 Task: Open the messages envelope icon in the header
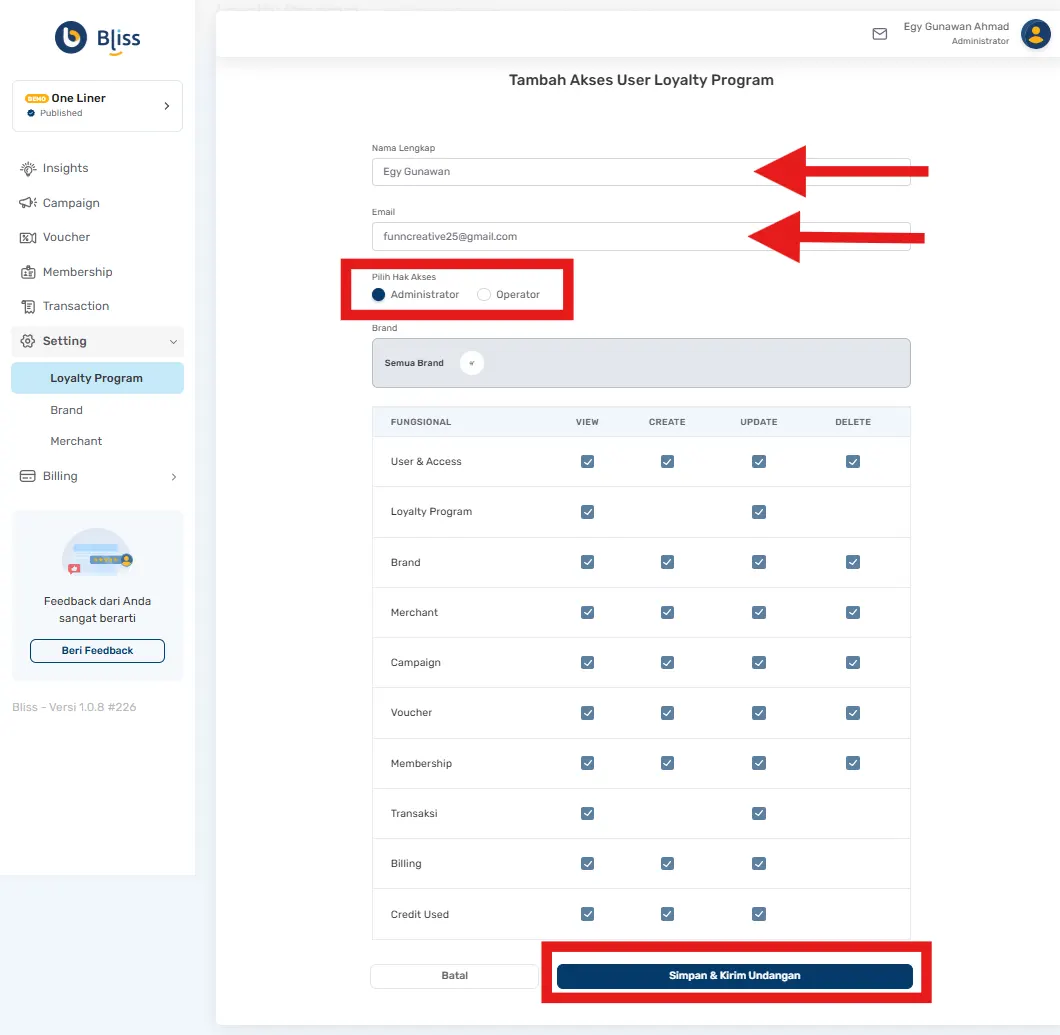coord(879,33)
